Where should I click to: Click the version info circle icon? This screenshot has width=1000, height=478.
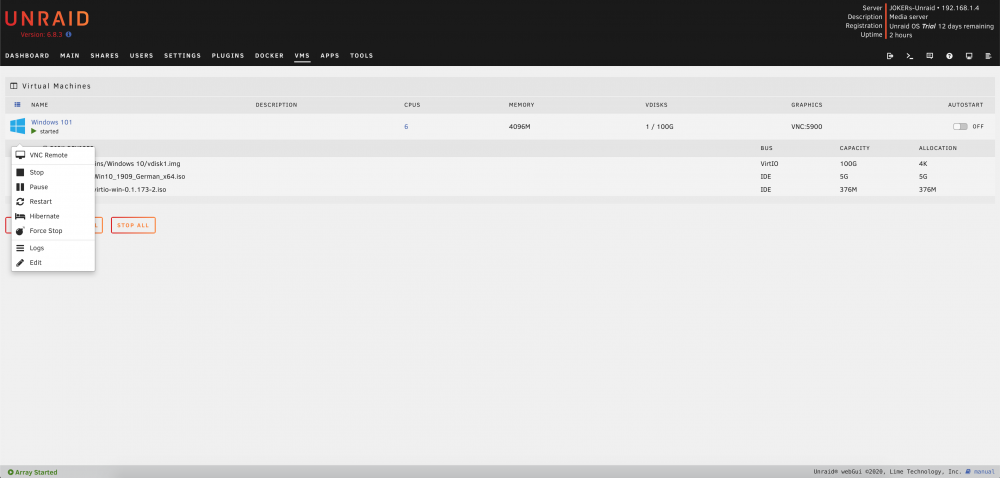pyautogui.click(x=68, y=35)
